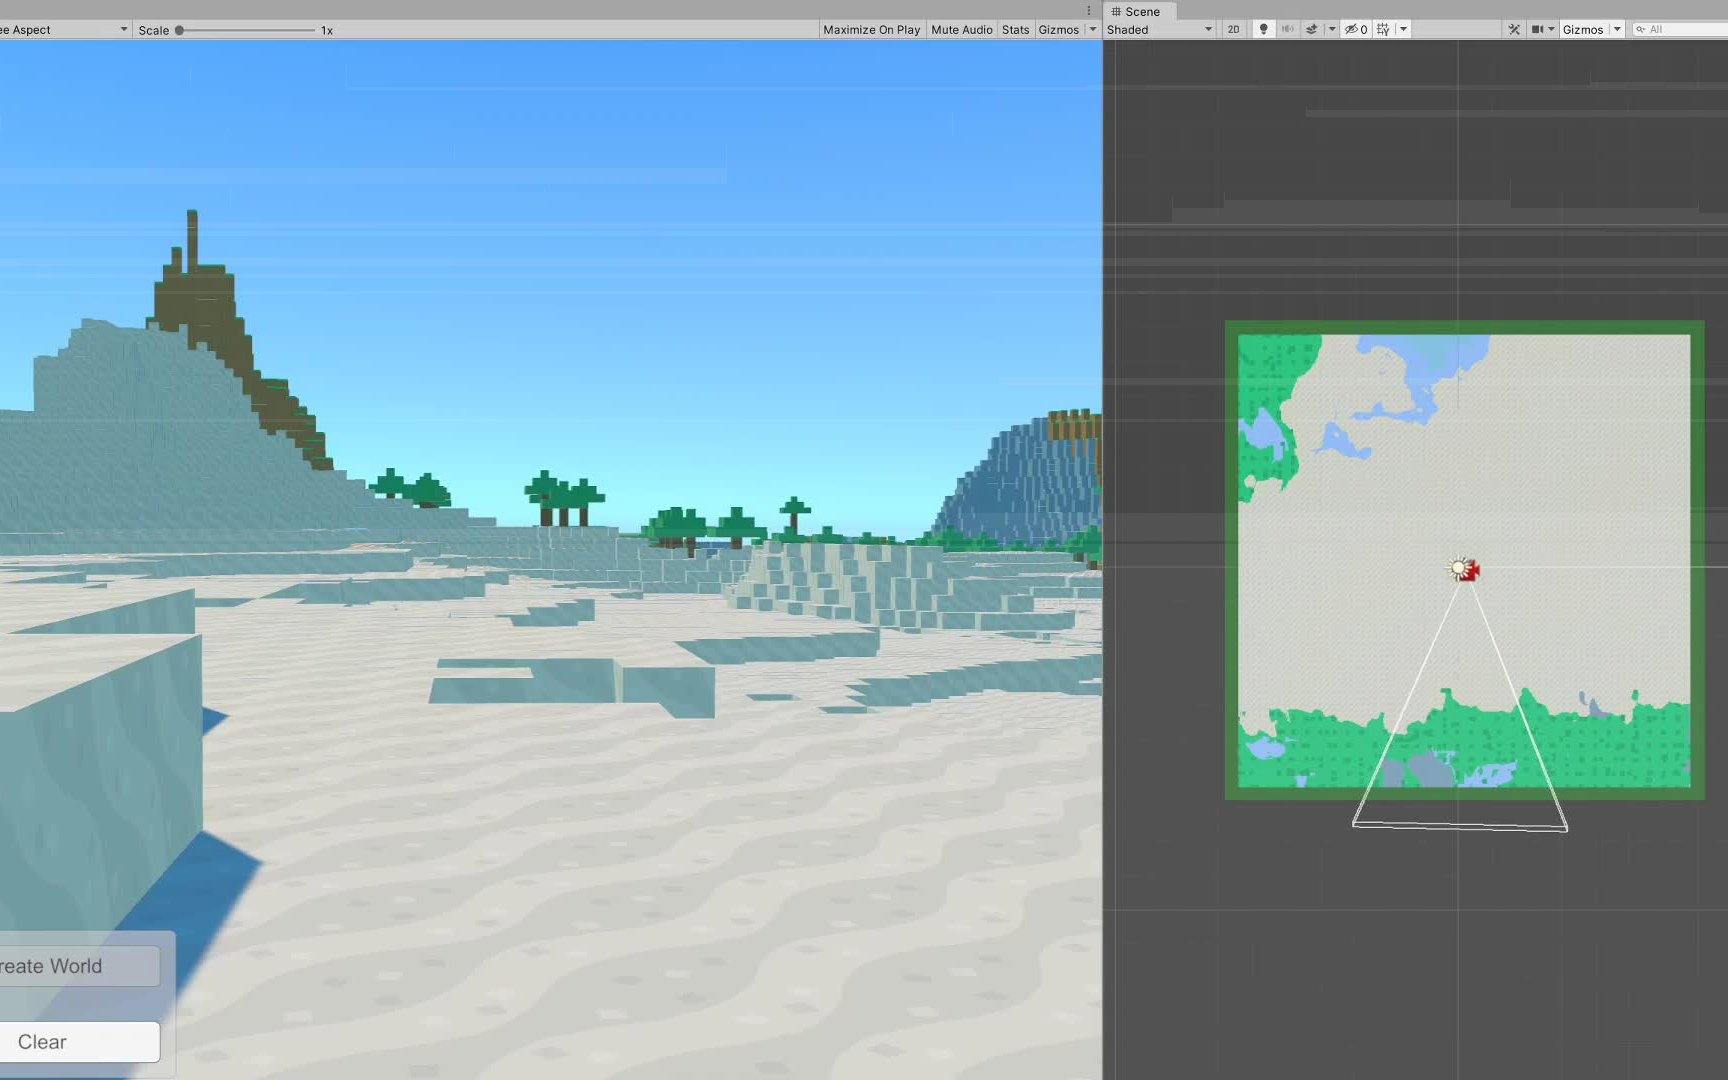Open the Game view ellipsis menu icon

click(1087, 10)
